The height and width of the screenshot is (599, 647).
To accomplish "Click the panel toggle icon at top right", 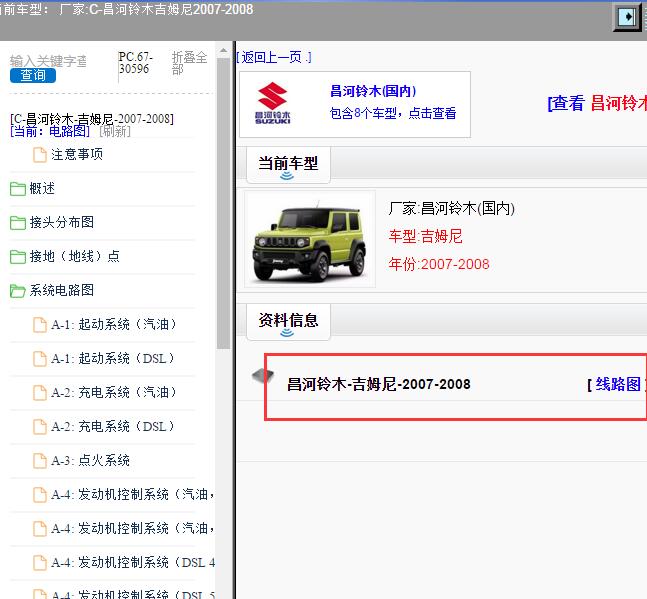I will 628,17.
